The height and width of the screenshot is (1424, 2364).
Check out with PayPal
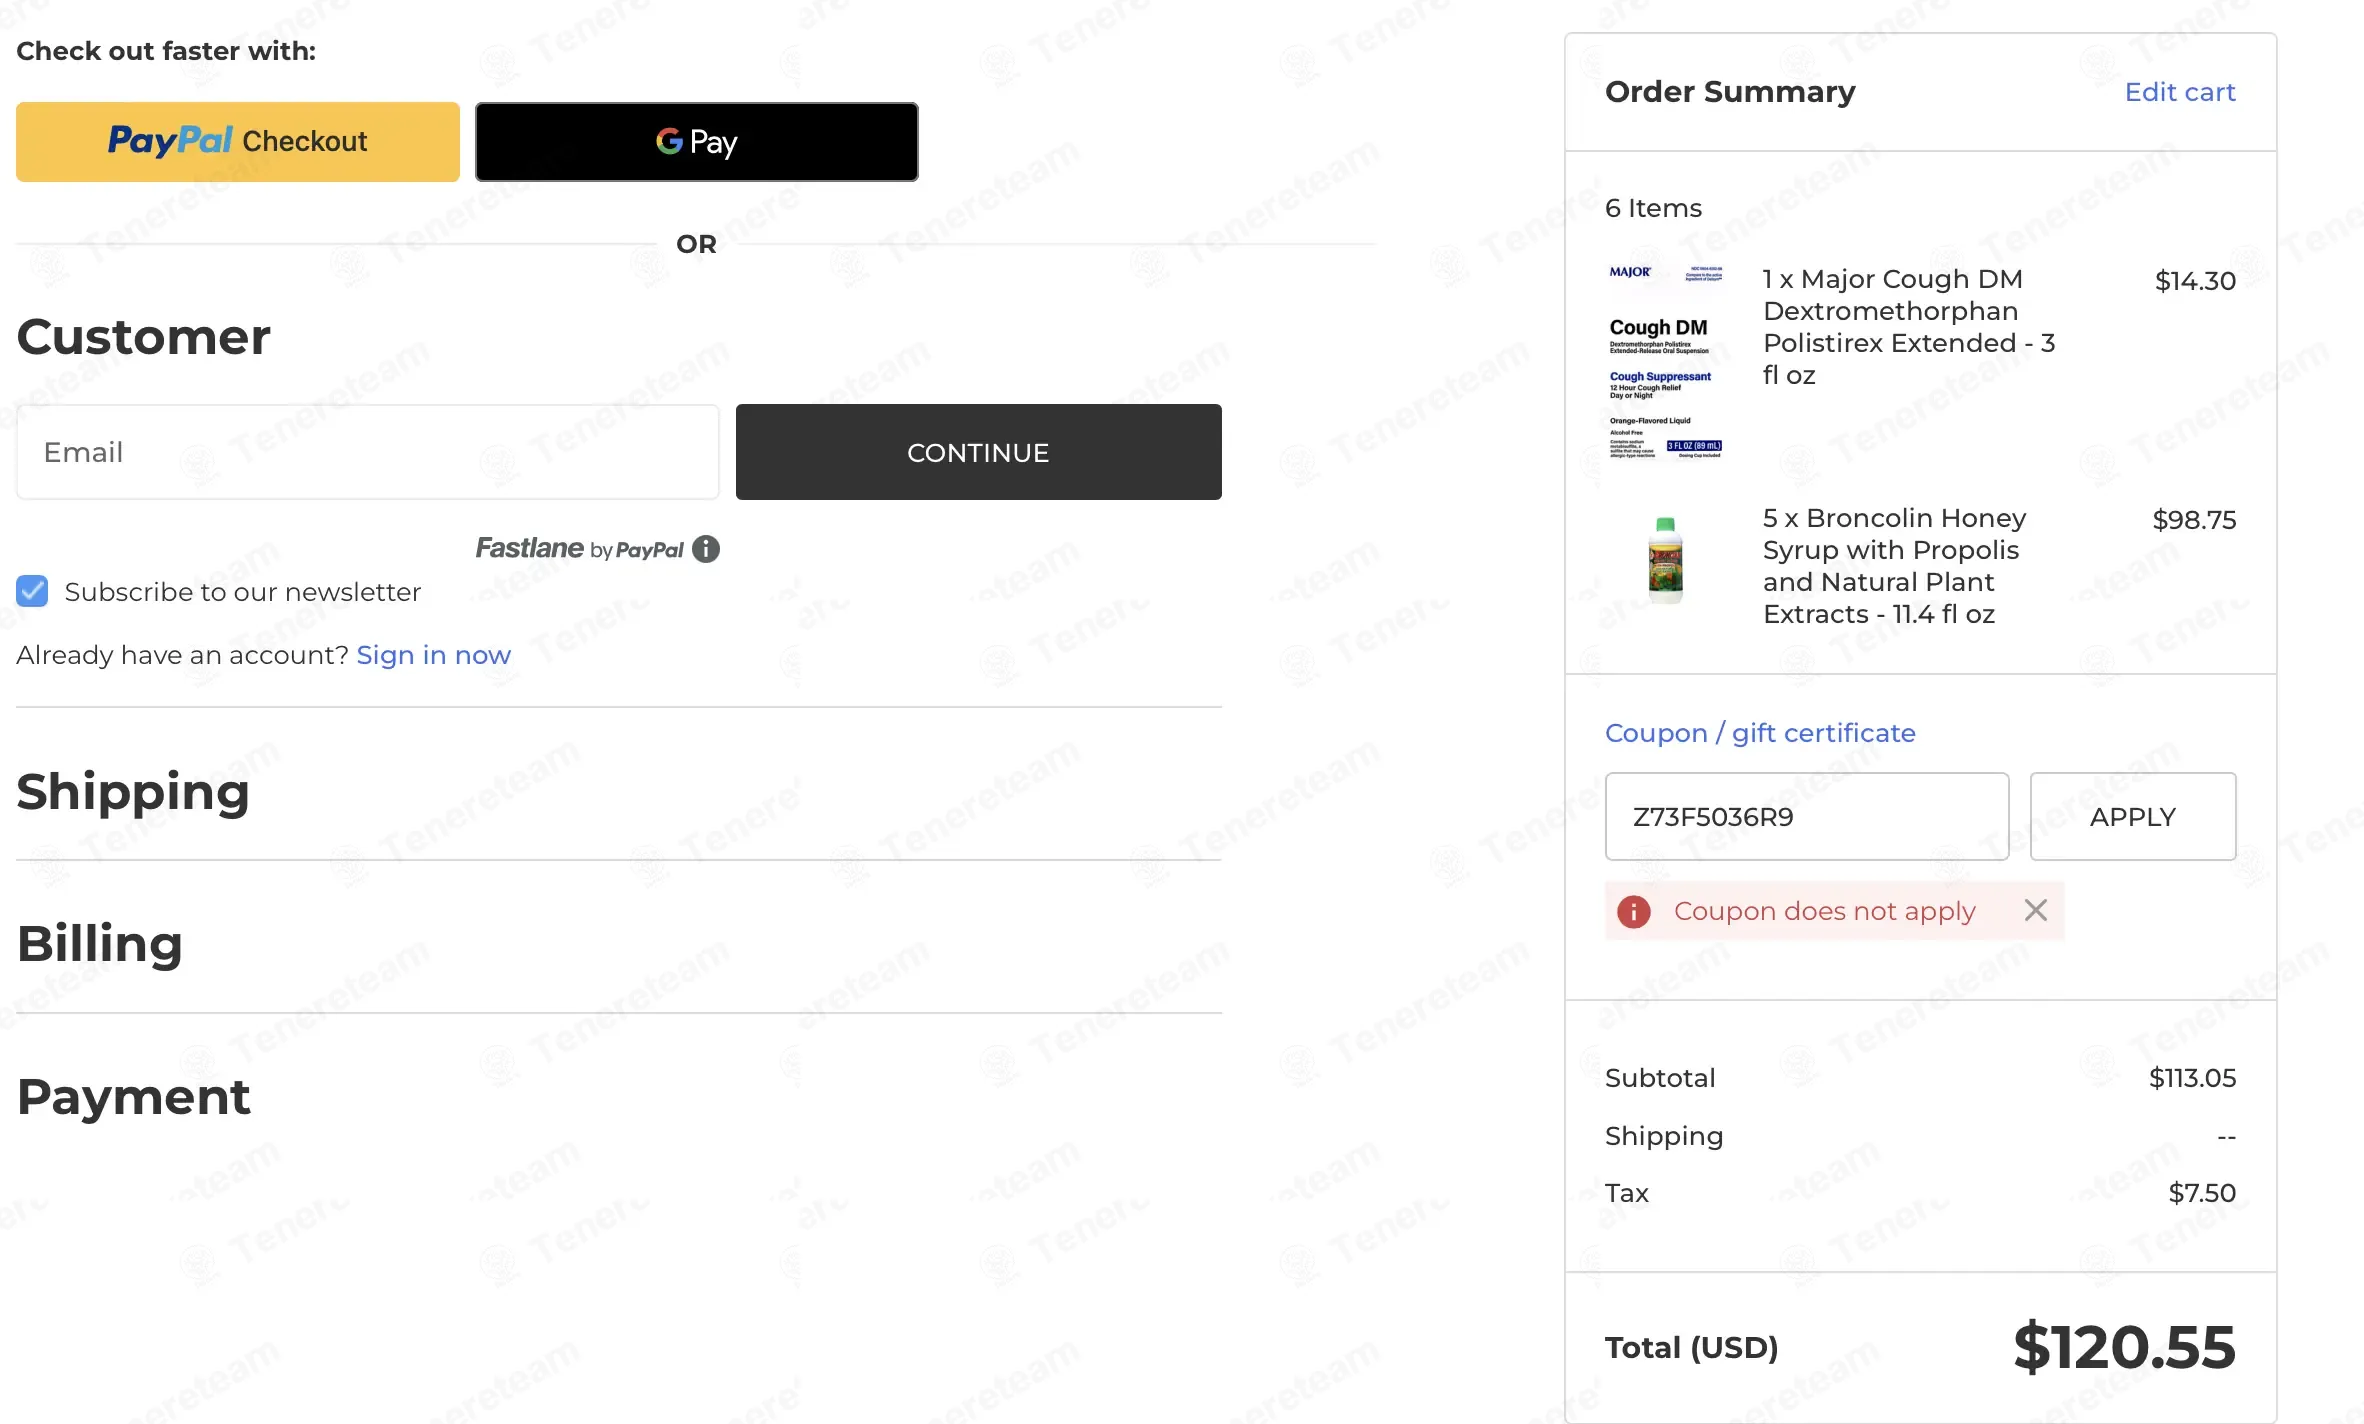(x=238, y=141)
